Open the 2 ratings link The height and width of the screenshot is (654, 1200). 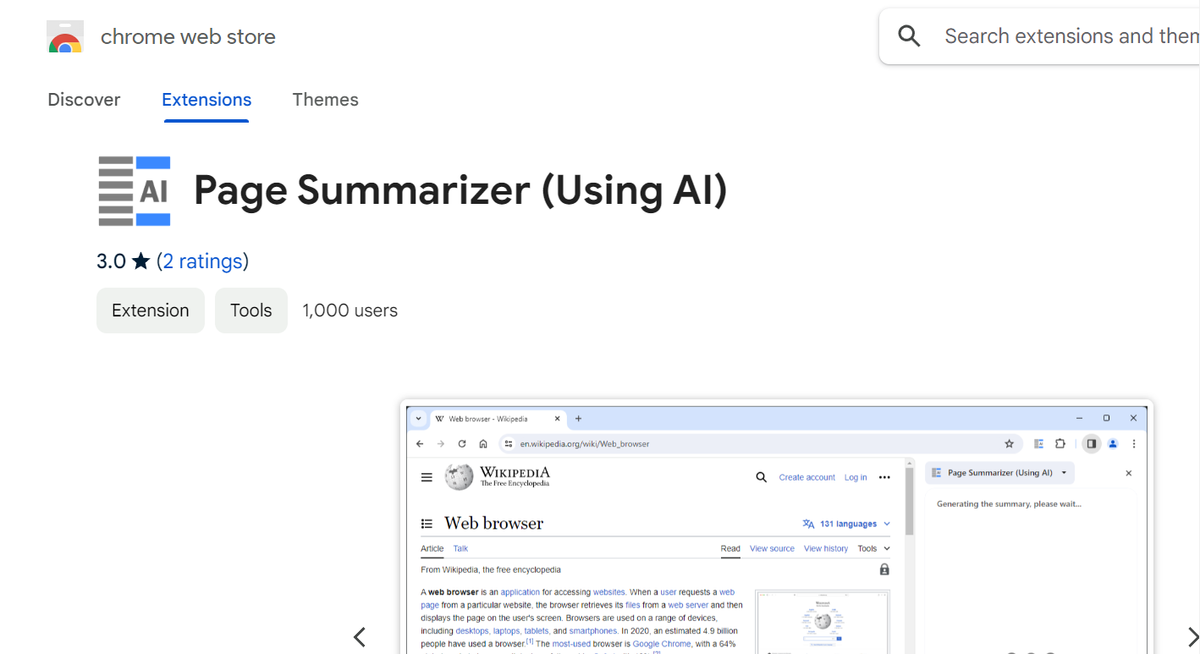point(203,260)
